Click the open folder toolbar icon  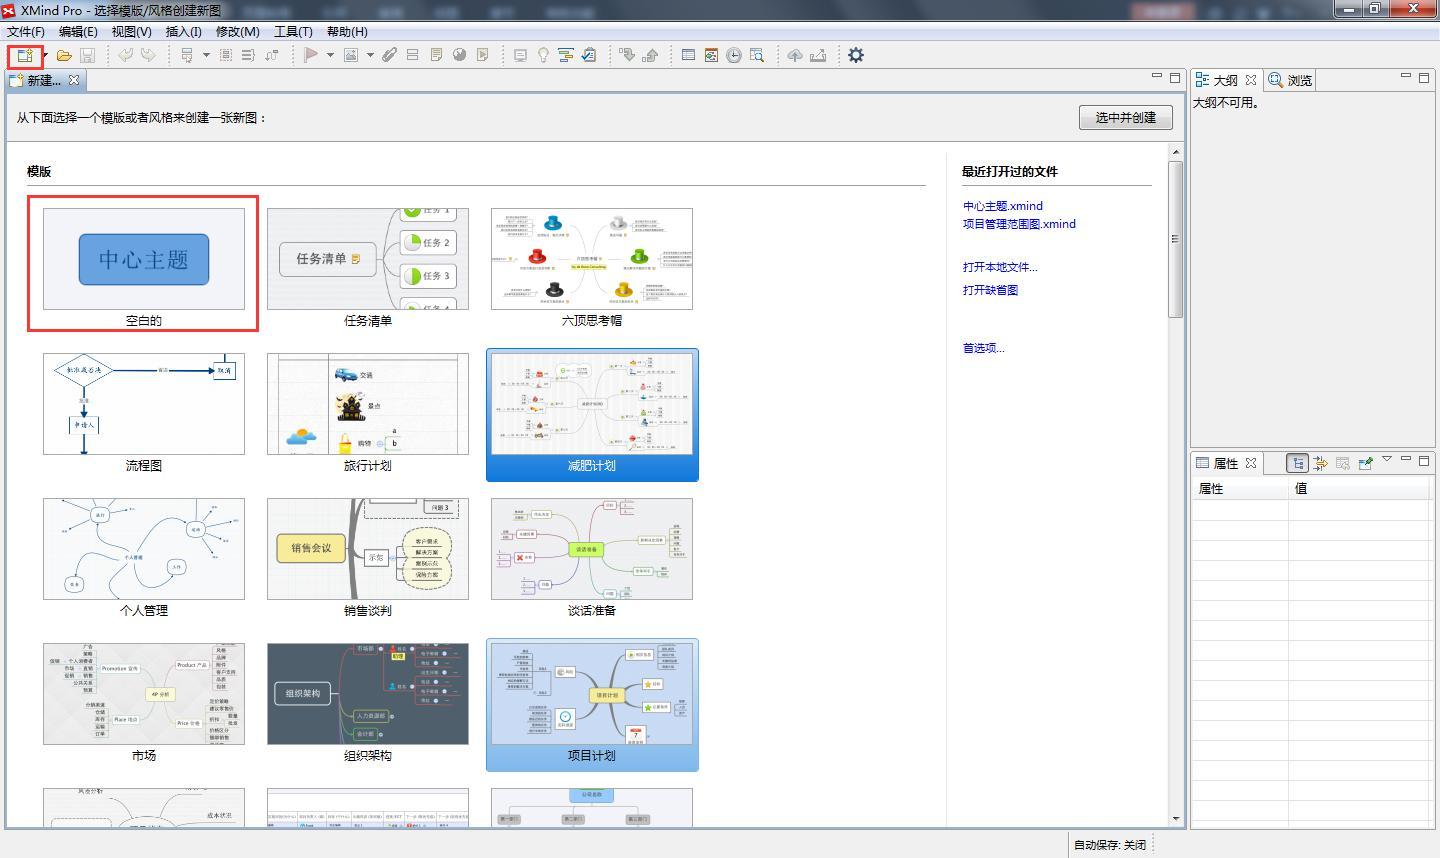[64, 56]
